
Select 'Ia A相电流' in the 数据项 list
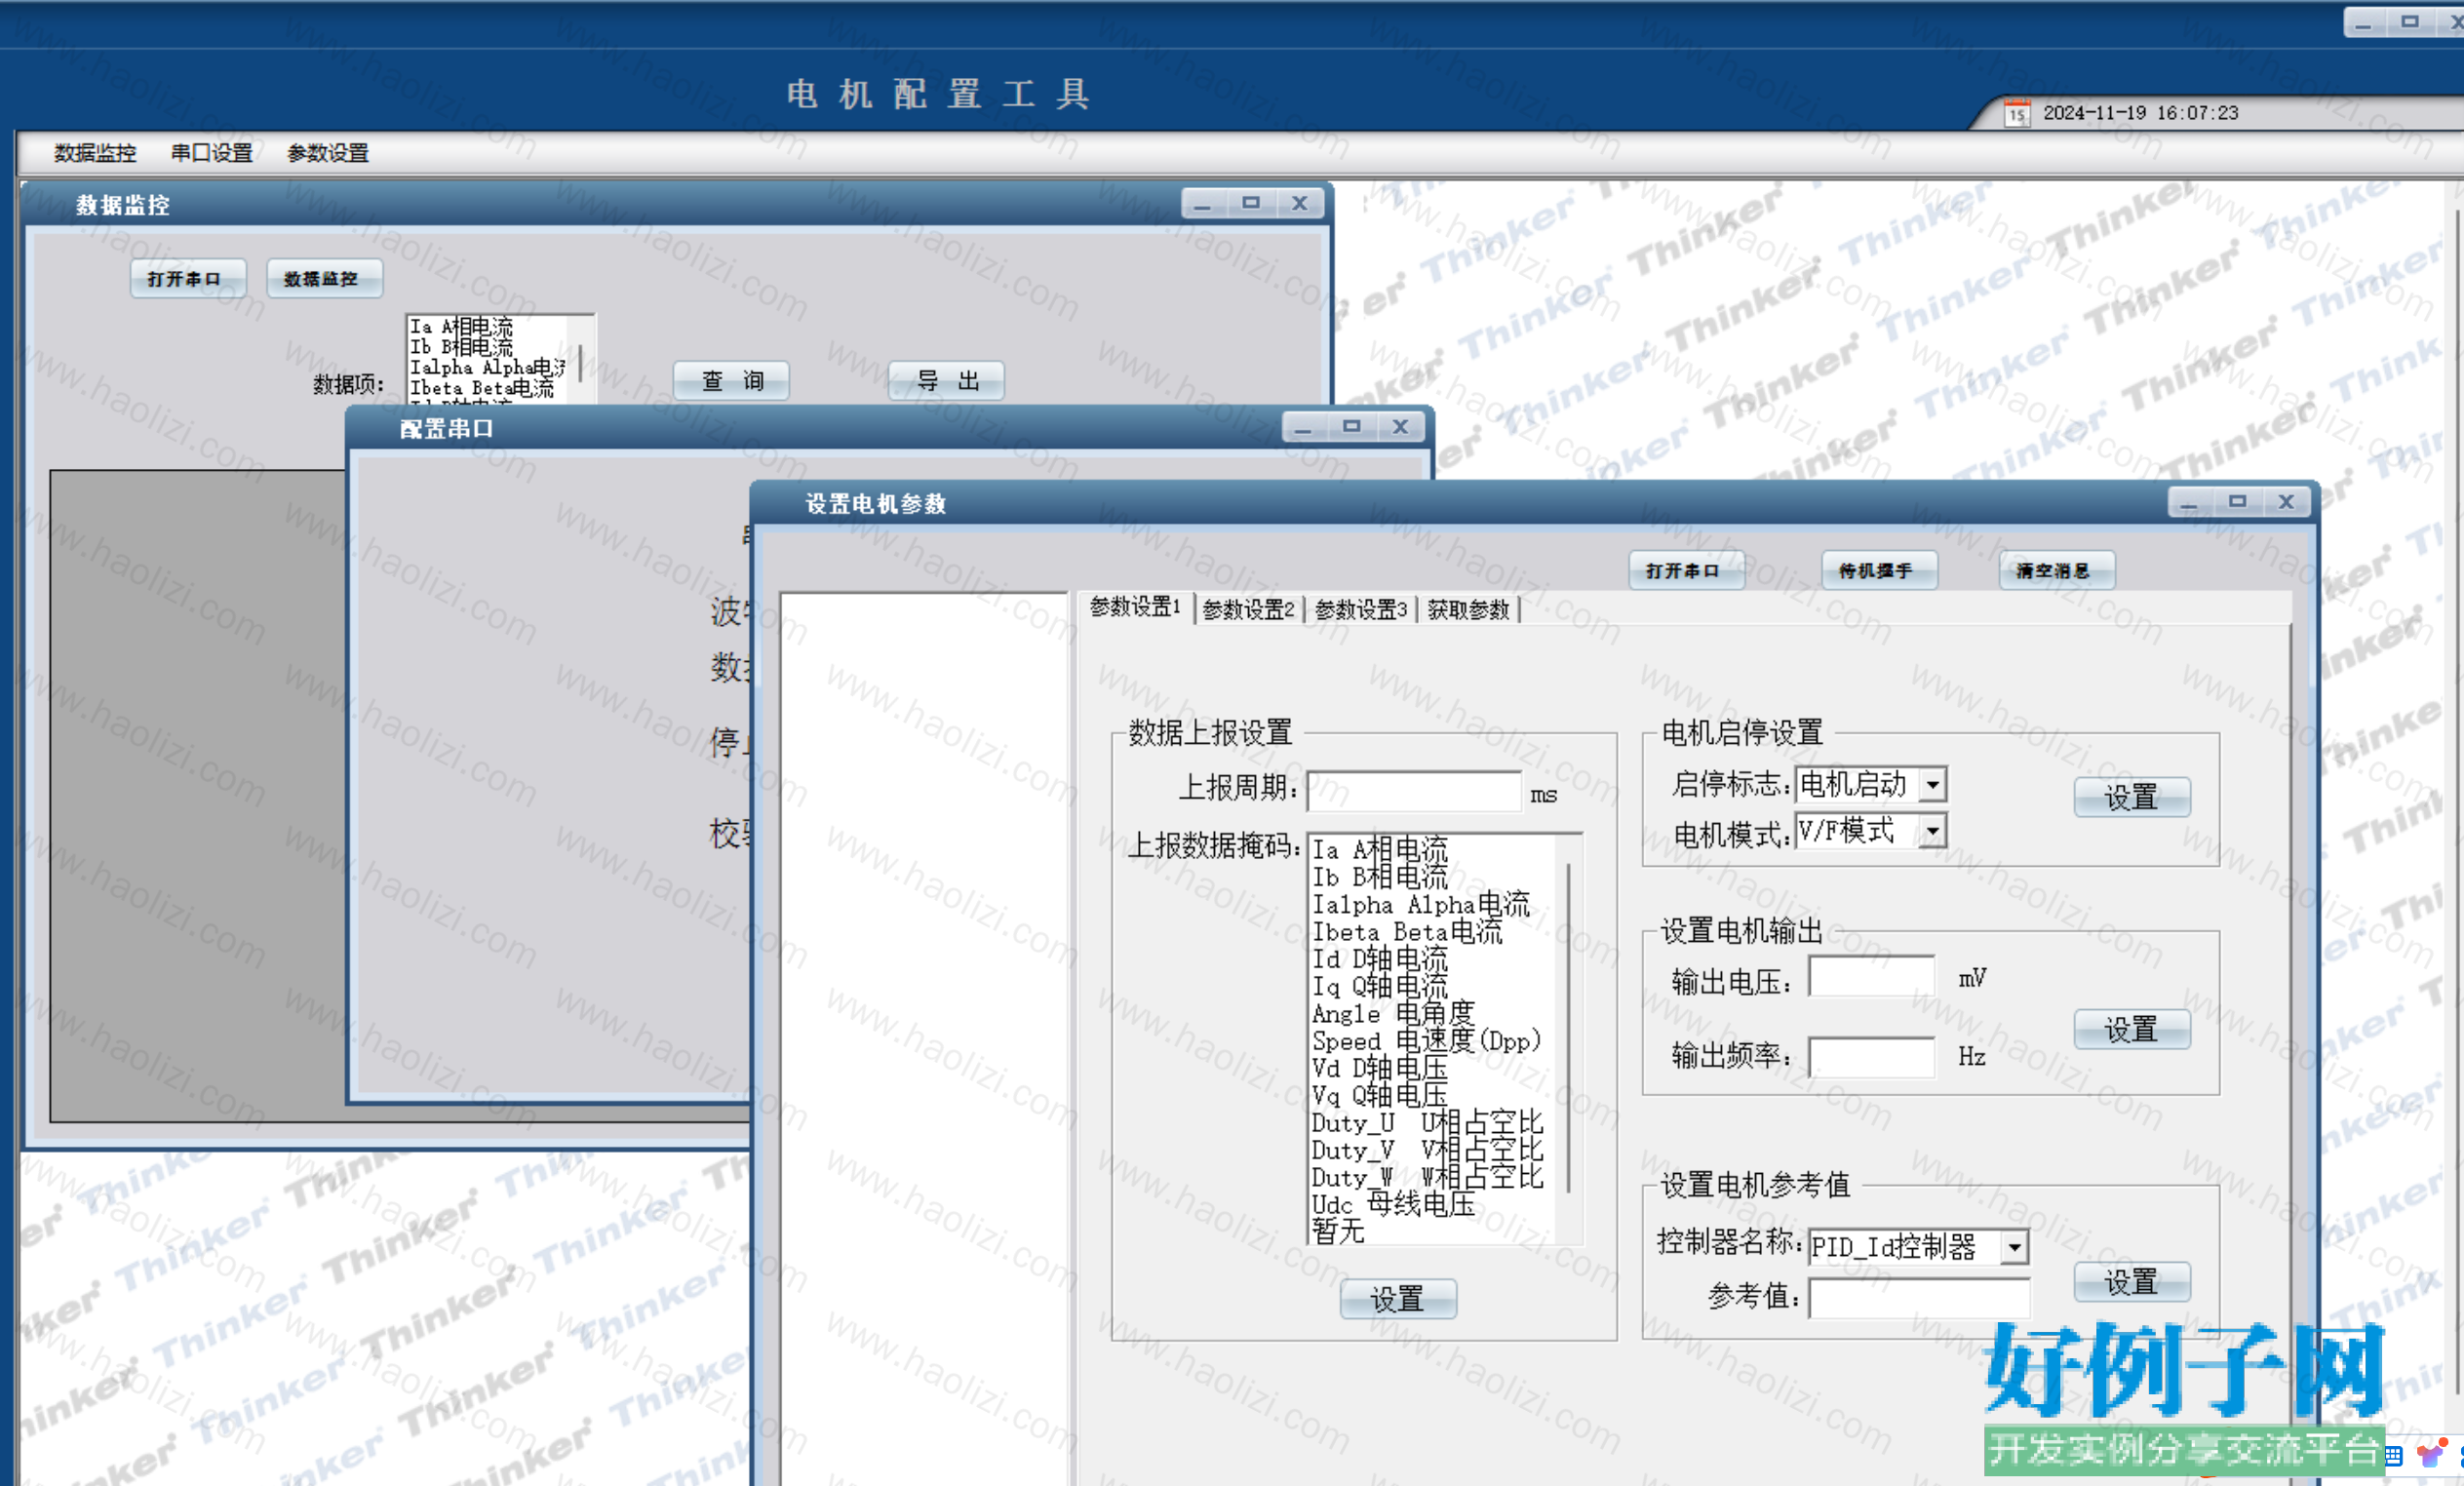(462, 327)
